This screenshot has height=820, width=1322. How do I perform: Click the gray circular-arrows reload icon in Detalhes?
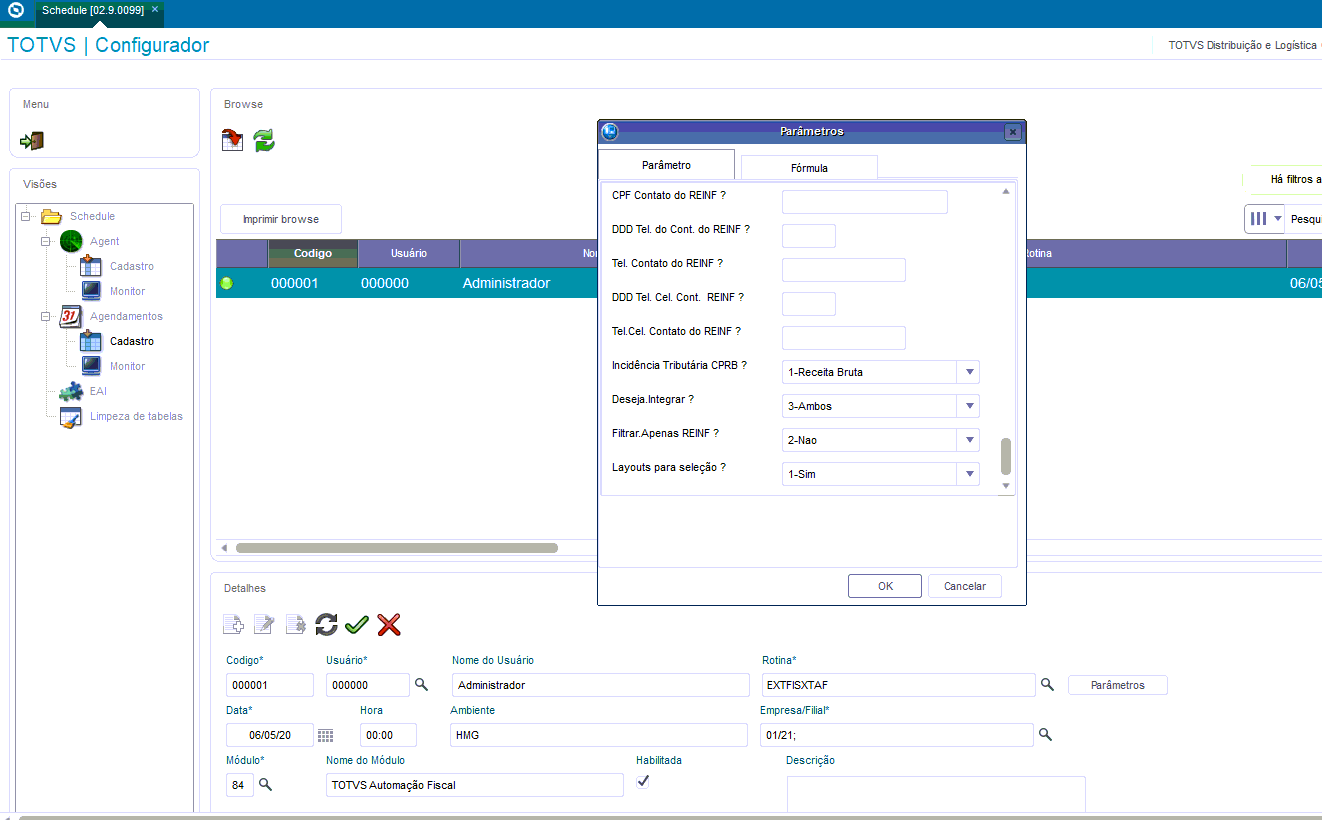pos(326,625)
